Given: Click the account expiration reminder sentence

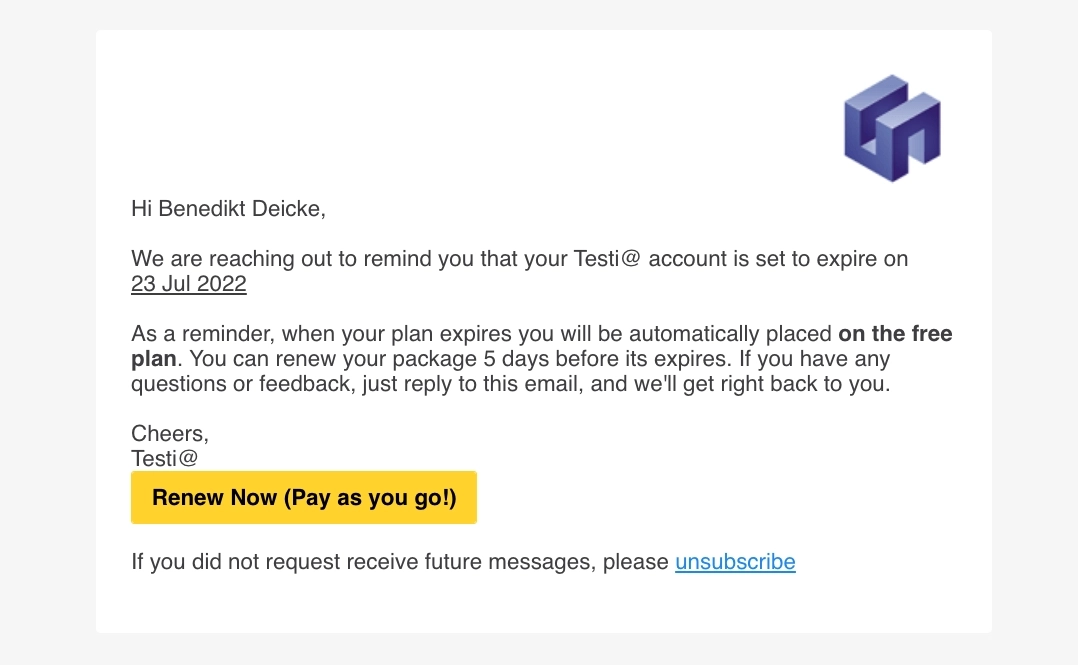Looking at the screenshot, I should [x=520, y=258].
